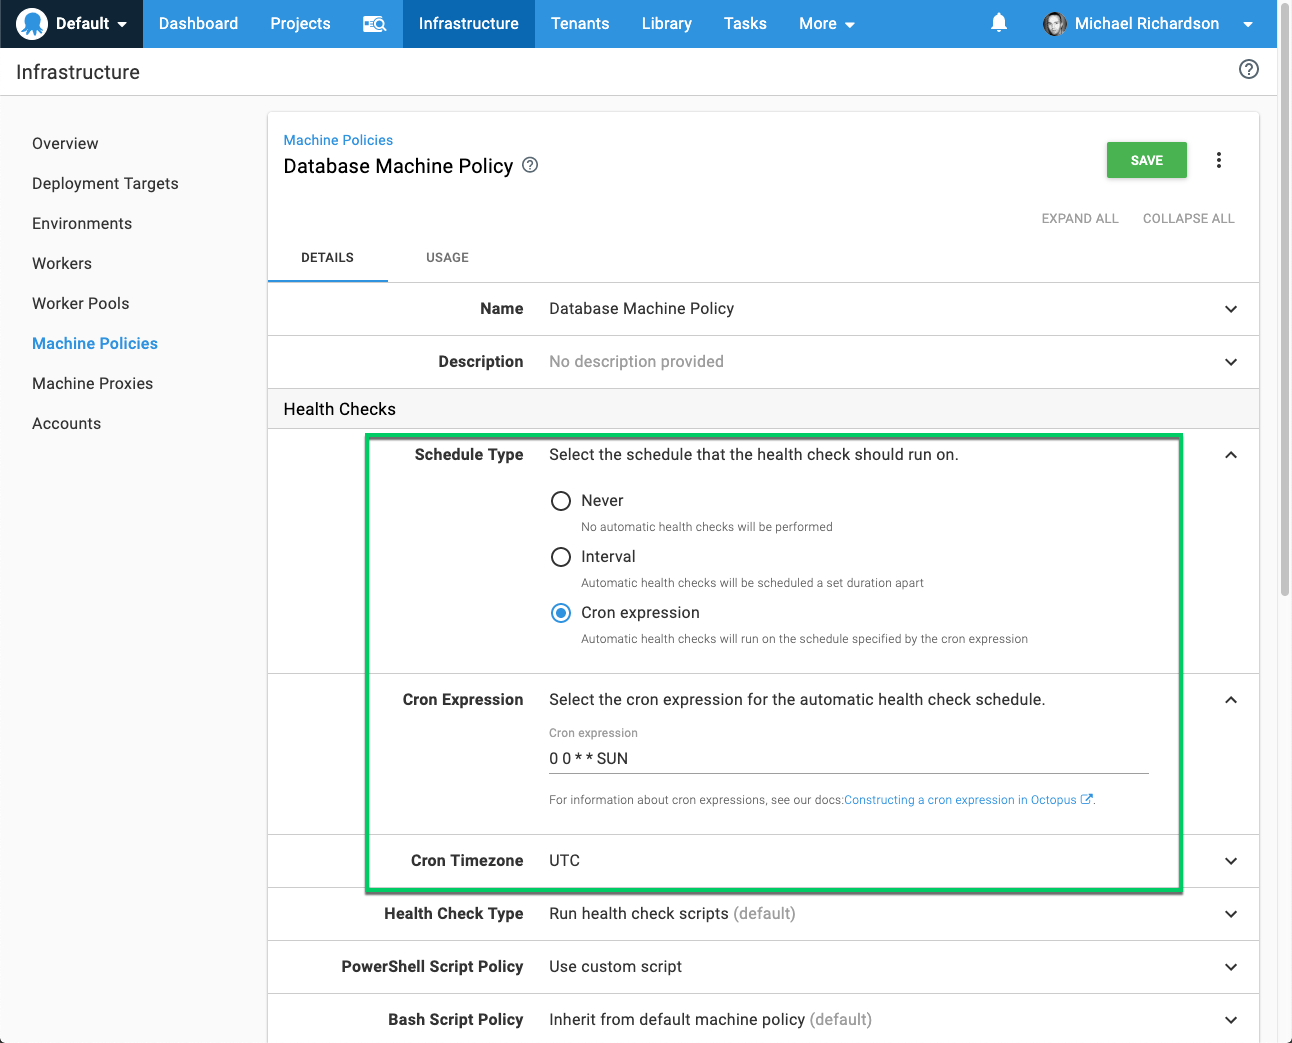The height and width of the screenshot is (1043, 1292).
Task: Click the help icon beside Infrastructure header
Action: coord(1248,69)
